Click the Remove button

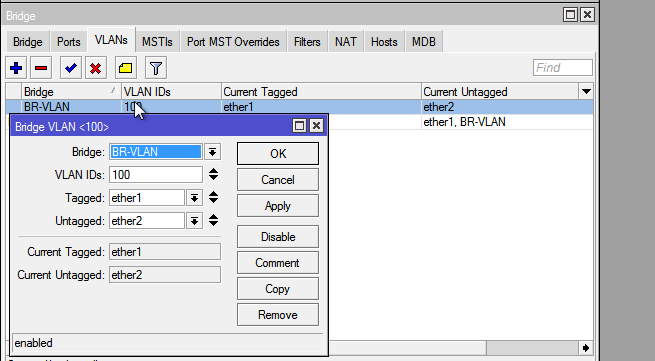(278, 314)
